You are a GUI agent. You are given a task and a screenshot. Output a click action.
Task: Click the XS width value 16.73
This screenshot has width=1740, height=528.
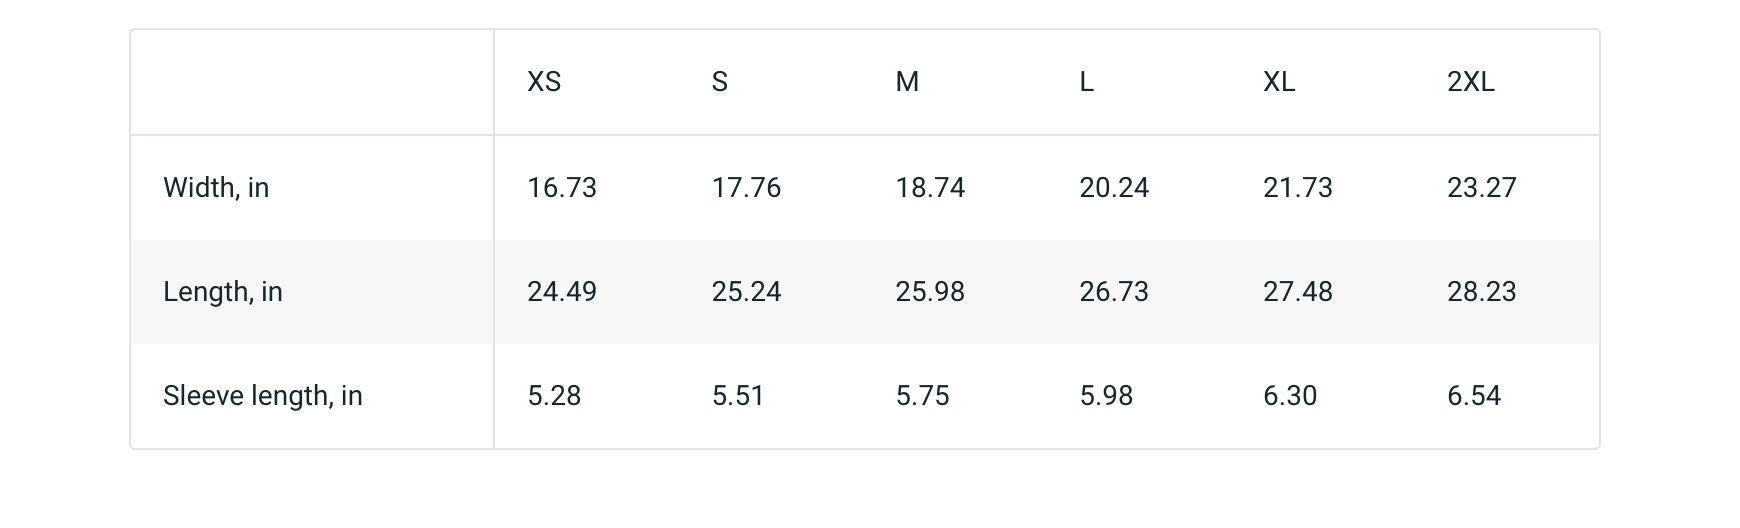(x=562, y=188)
